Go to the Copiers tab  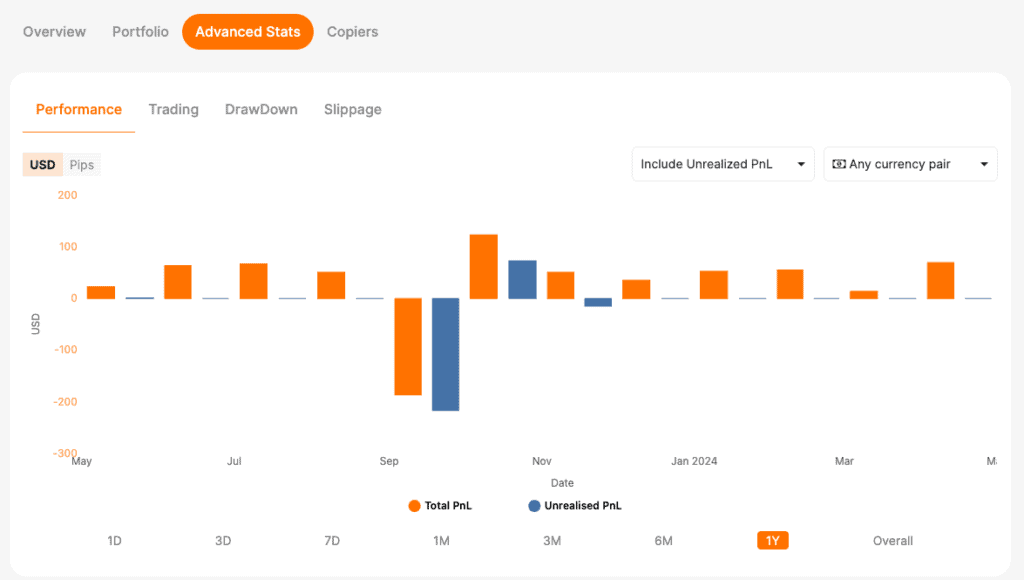353,31
